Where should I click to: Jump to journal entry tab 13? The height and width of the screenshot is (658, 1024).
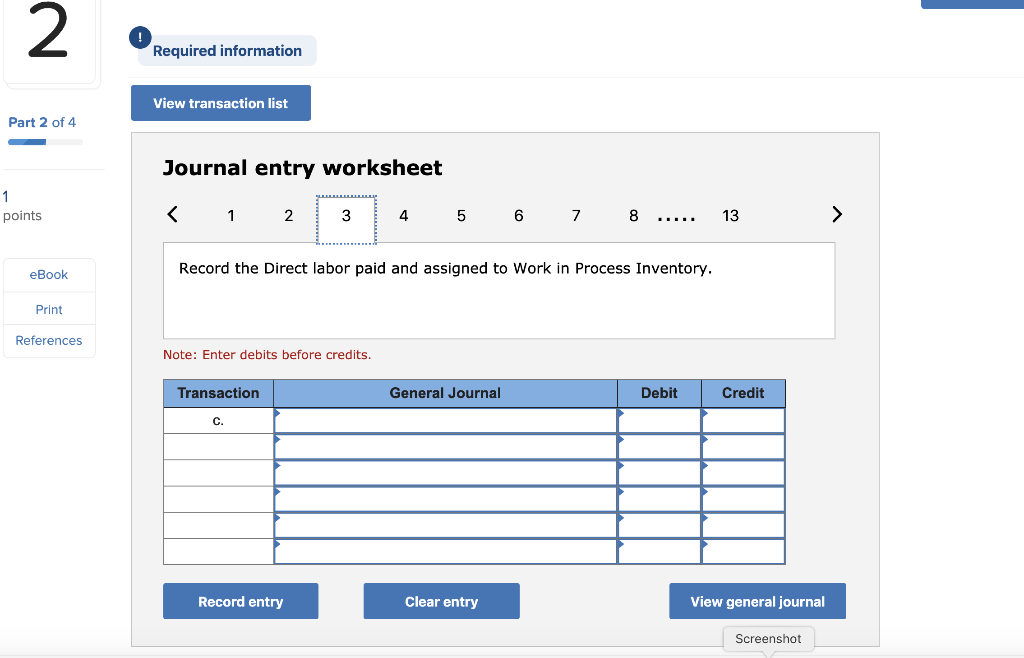click(730, 215)
